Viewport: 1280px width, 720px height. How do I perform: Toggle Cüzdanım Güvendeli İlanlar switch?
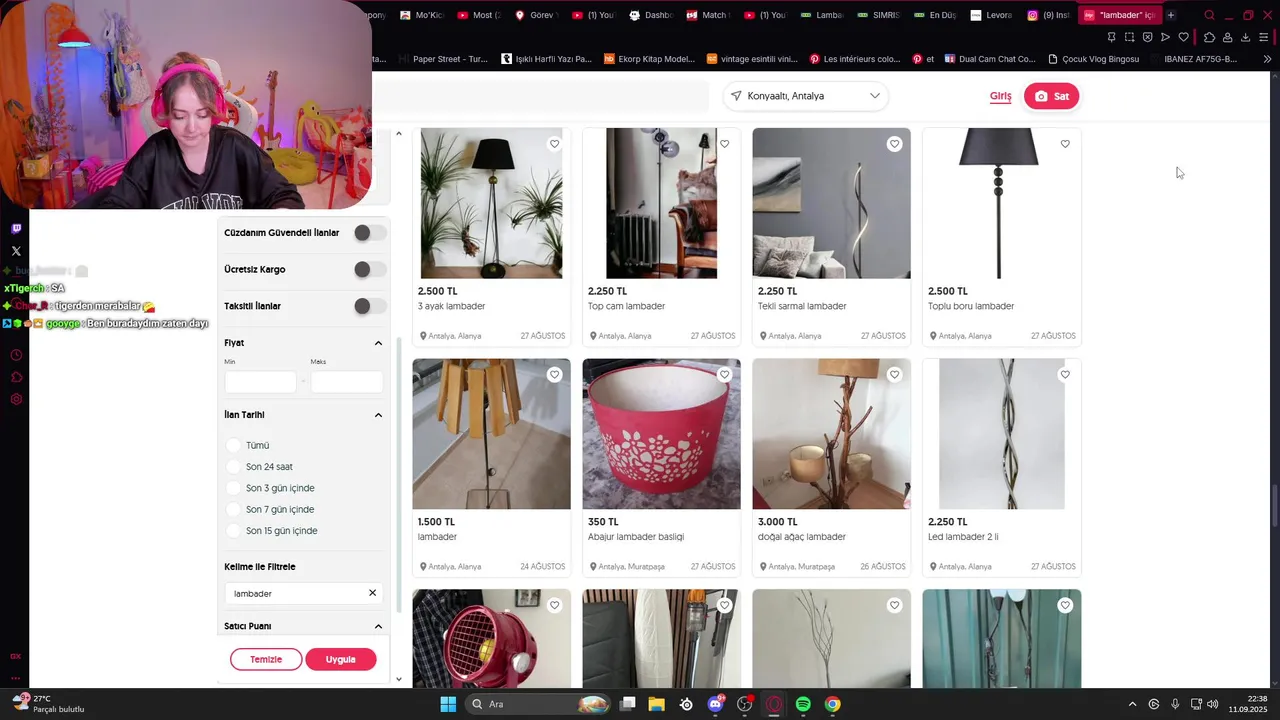coord(369,233)
